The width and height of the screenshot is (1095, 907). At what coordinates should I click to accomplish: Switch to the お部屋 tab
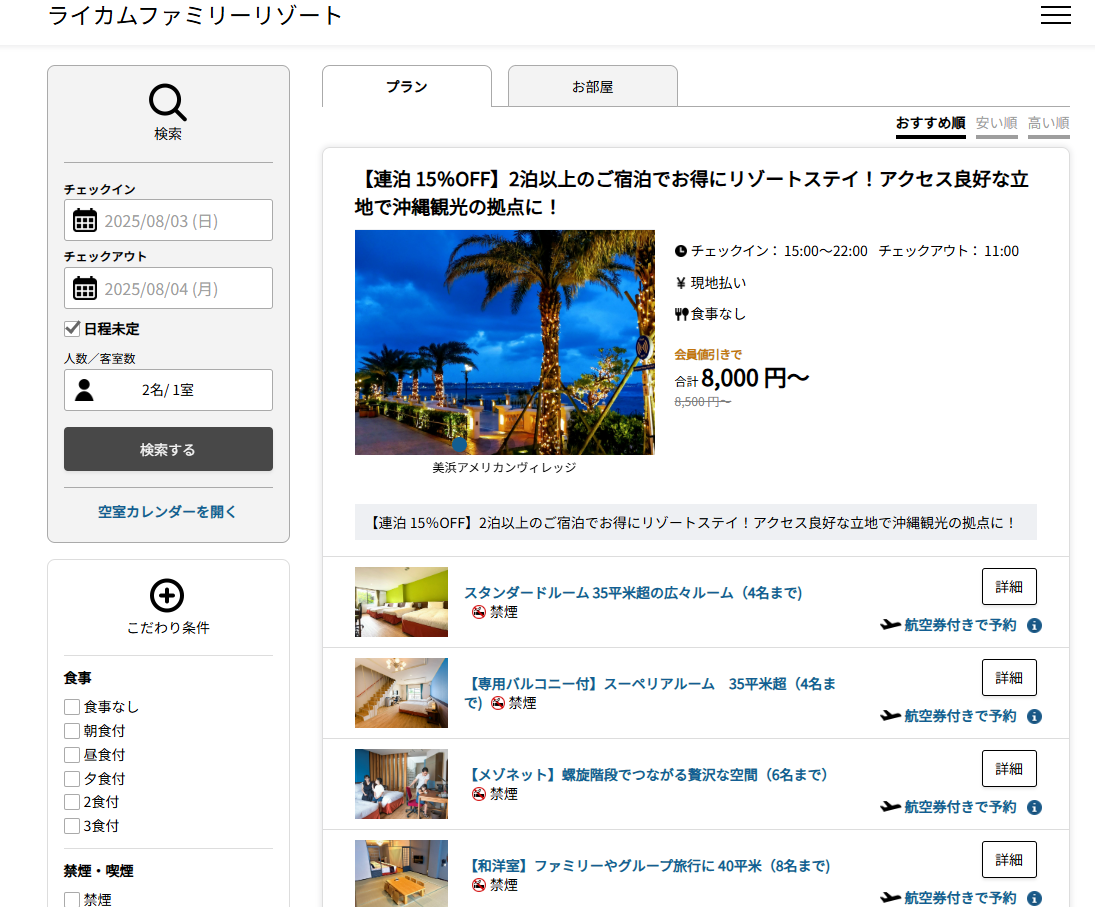pyautogui.click(x=592, y=87)
